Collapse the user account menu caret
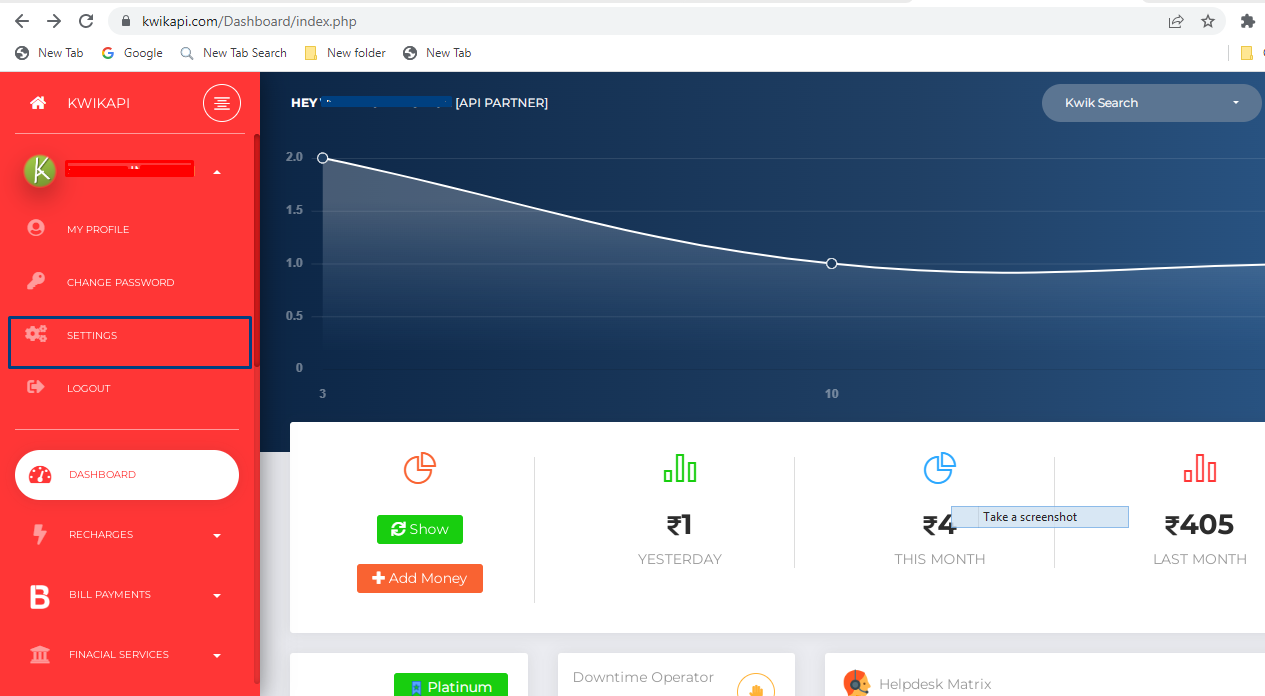Image resolution: width=1265 pixels, height=696 pixels. (217, 172)
